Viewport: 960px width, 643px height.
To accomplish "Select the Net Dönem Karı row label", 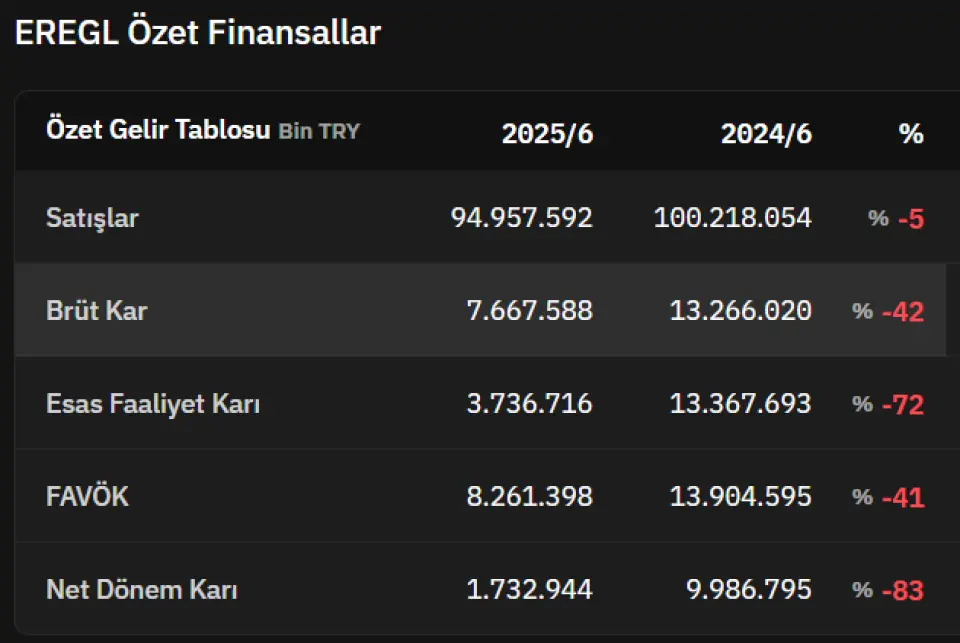I will click(x=141, y=589).
